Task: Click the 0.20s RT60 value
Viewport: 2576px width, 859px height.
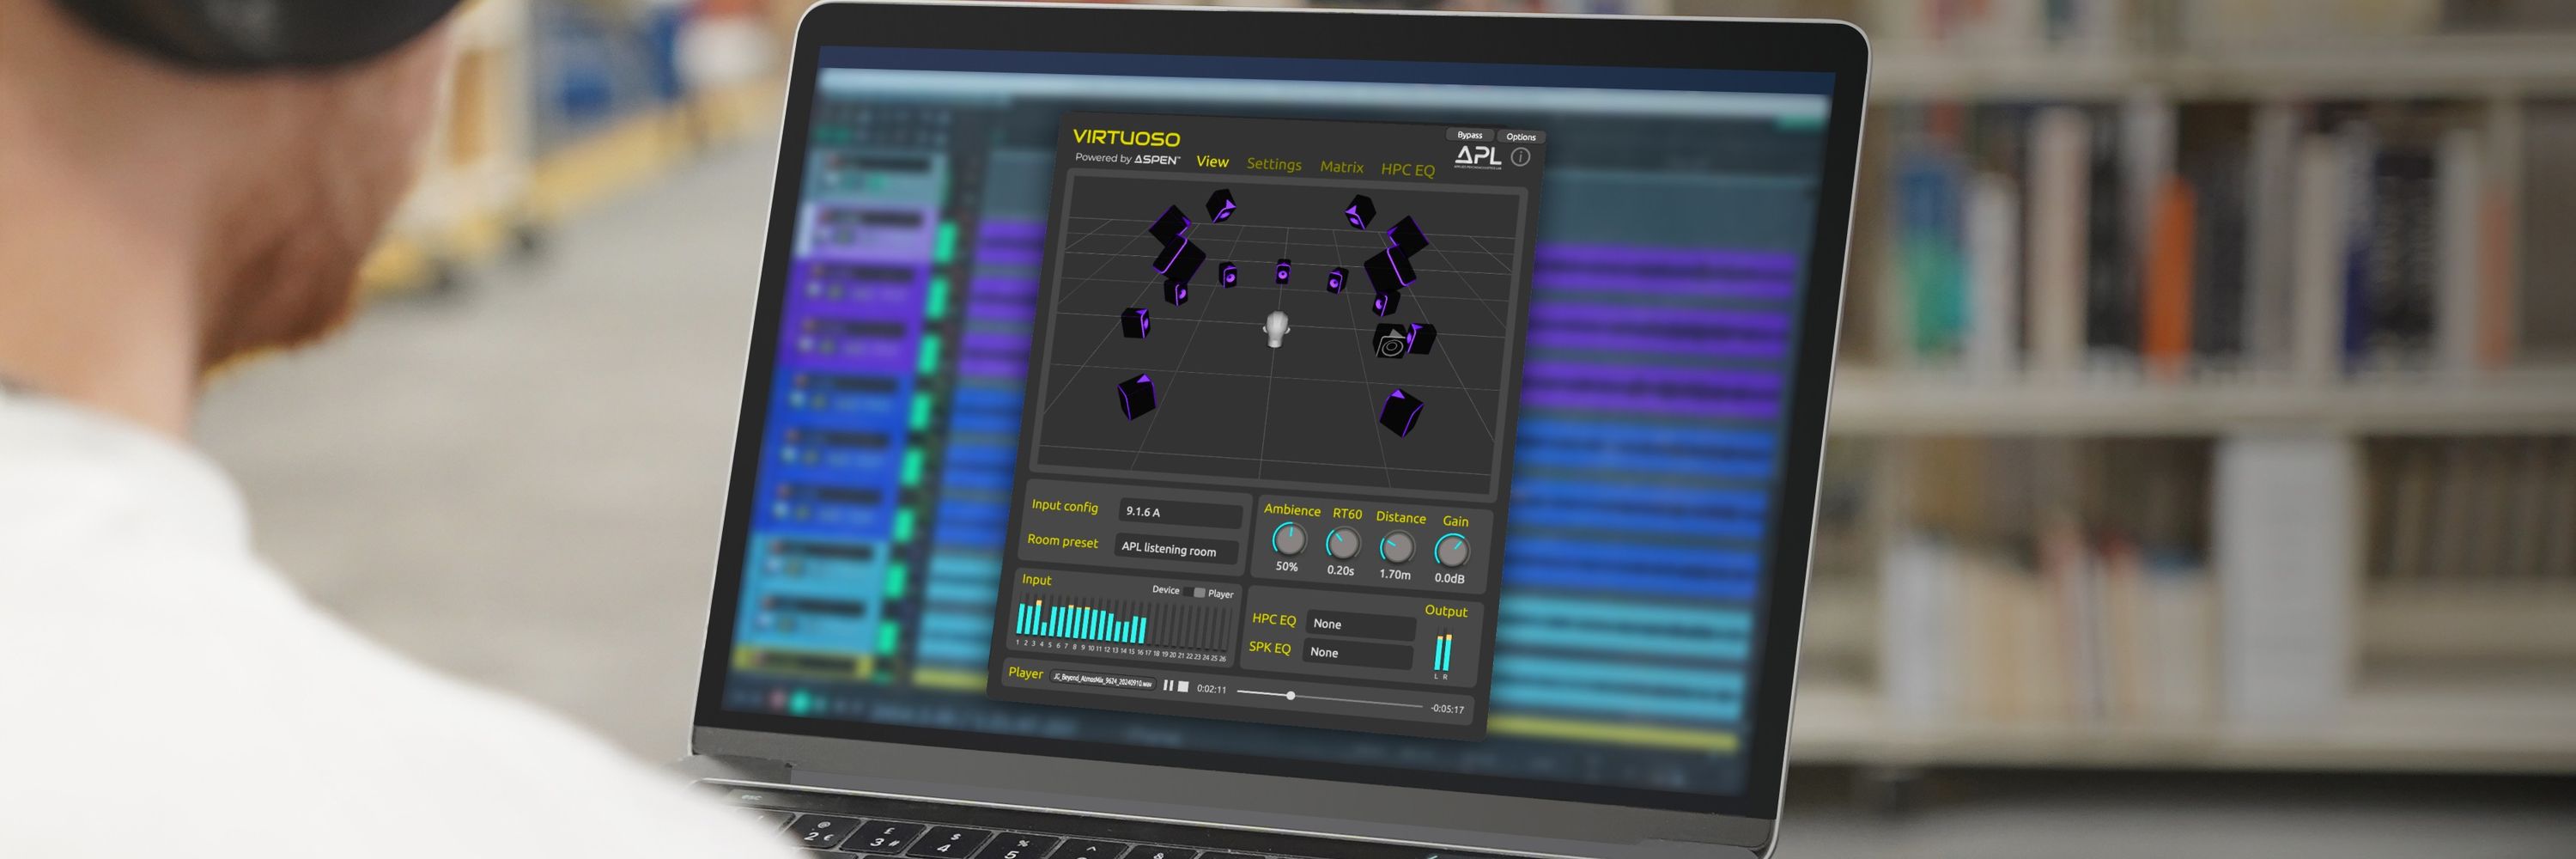Action: point(1340,571)
